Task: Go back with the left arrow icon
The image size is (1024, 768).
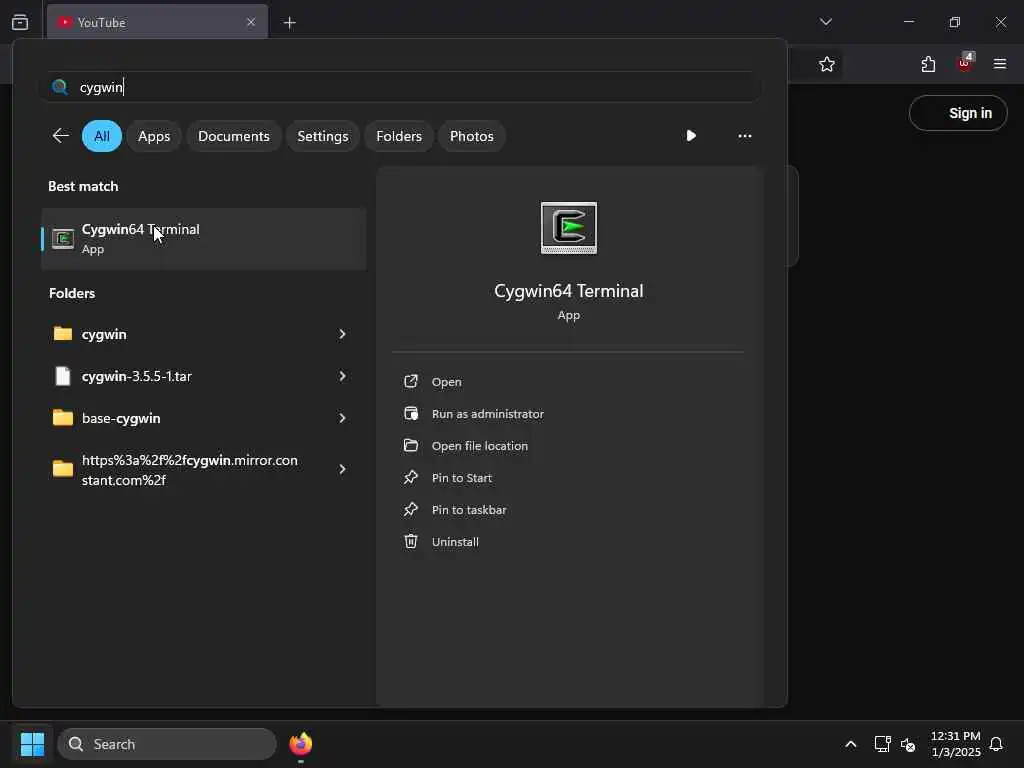Action: click(60, 136)
